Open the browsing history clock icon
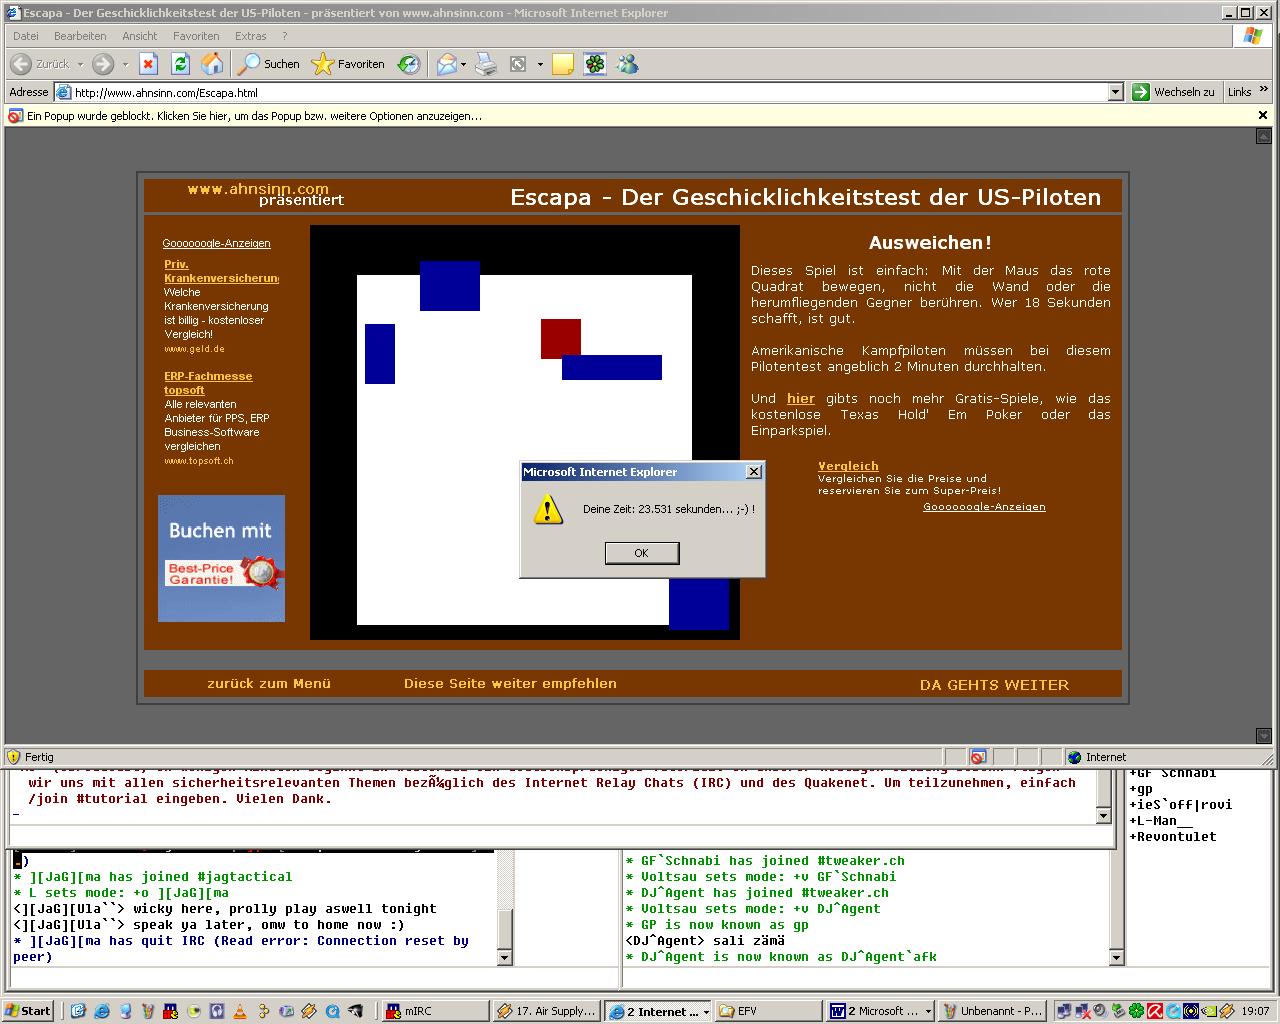 [409, 64]
